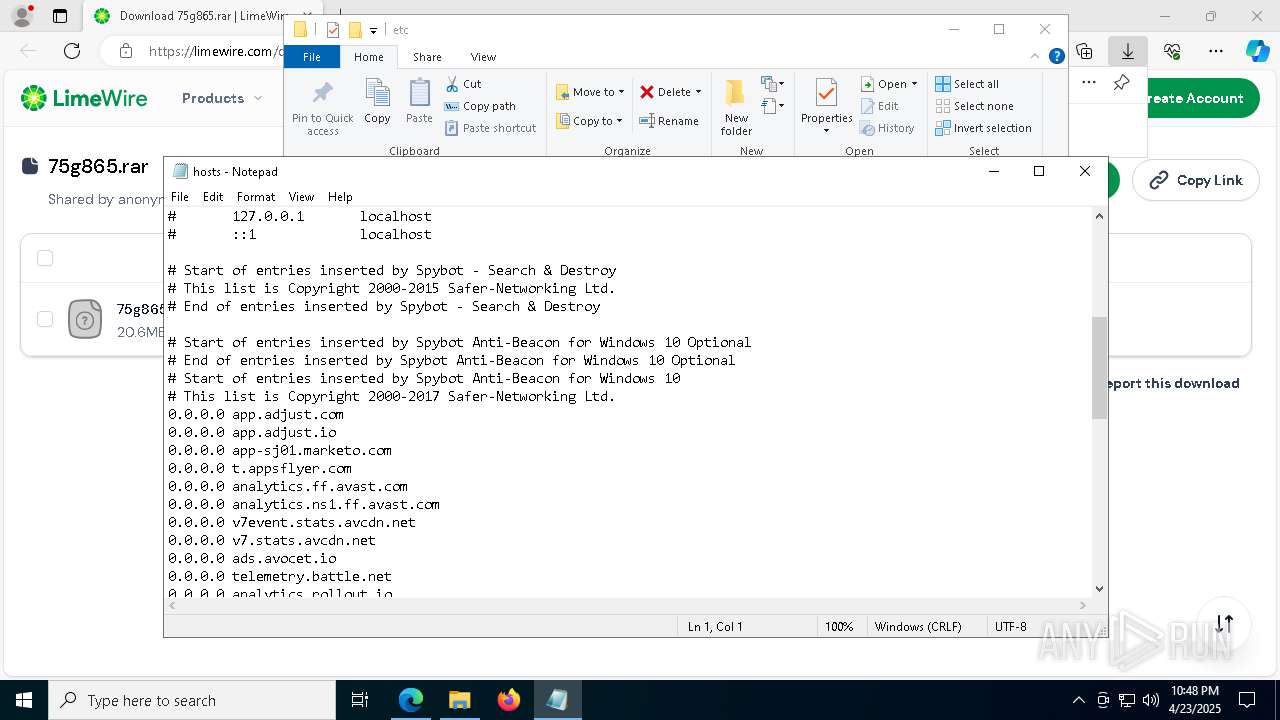Image resolution: width=1280 pixels, height=720 pixels.
Task: Click Pin to Quick access in File Explorer
Action: [322, 108]
